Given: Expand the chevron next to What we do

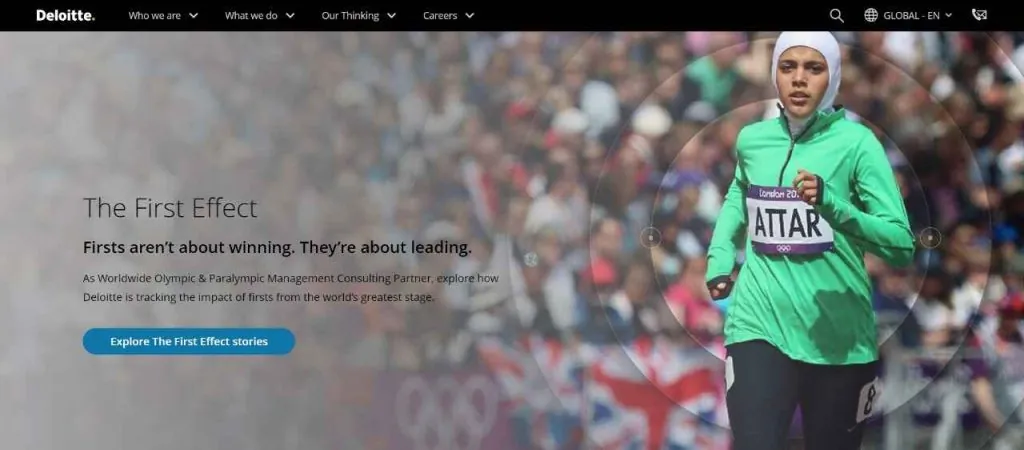Looking at the screenshot, I should (x=290, y=16).
